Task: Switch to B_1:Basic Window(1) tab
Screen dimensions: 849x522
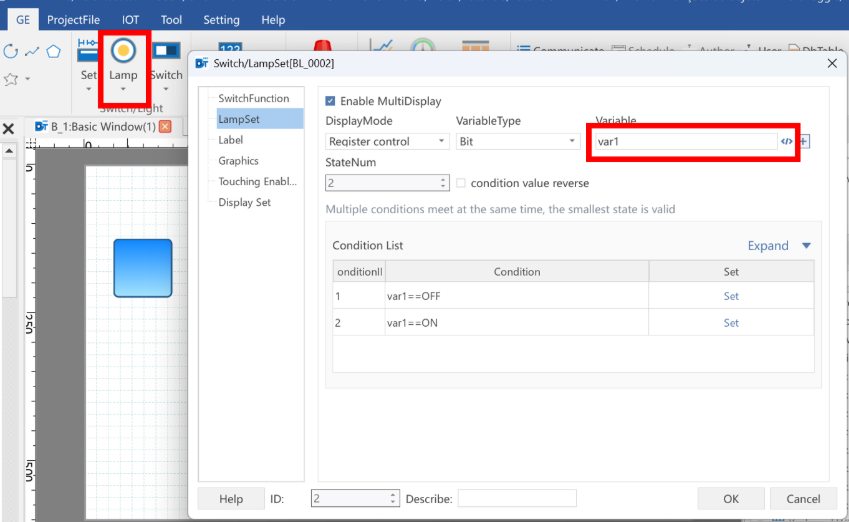Action: click(x=103, y=127)
